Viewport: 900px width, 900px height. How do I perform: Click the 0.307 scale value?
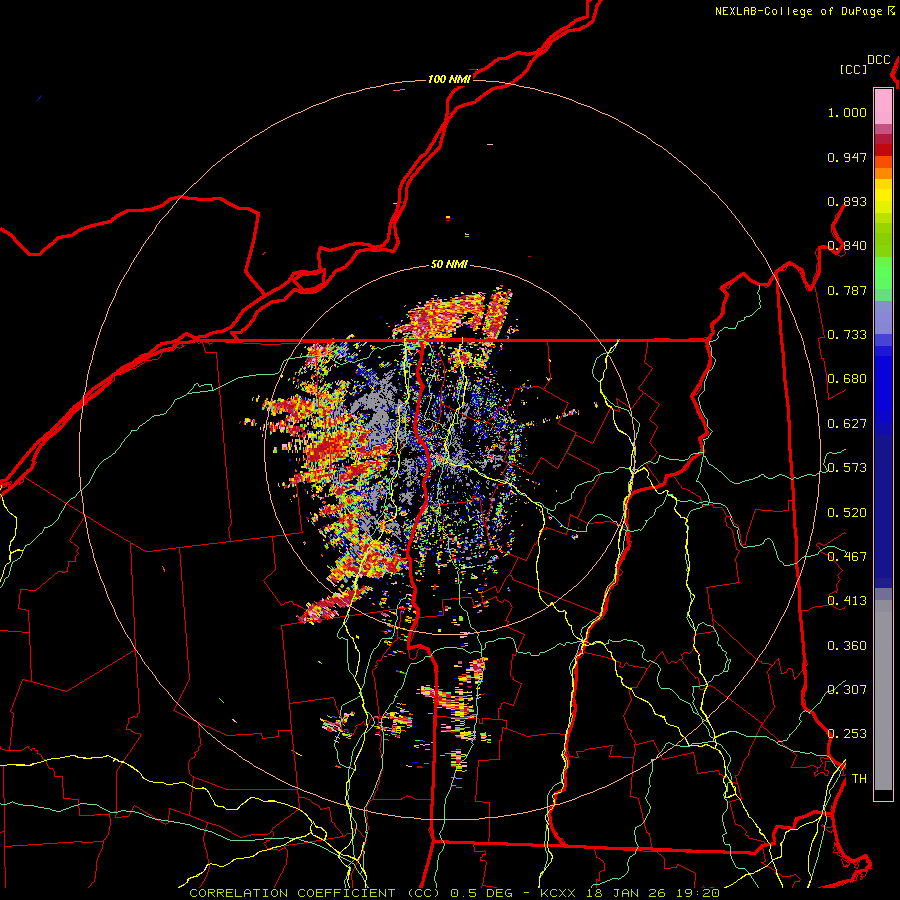847,690
